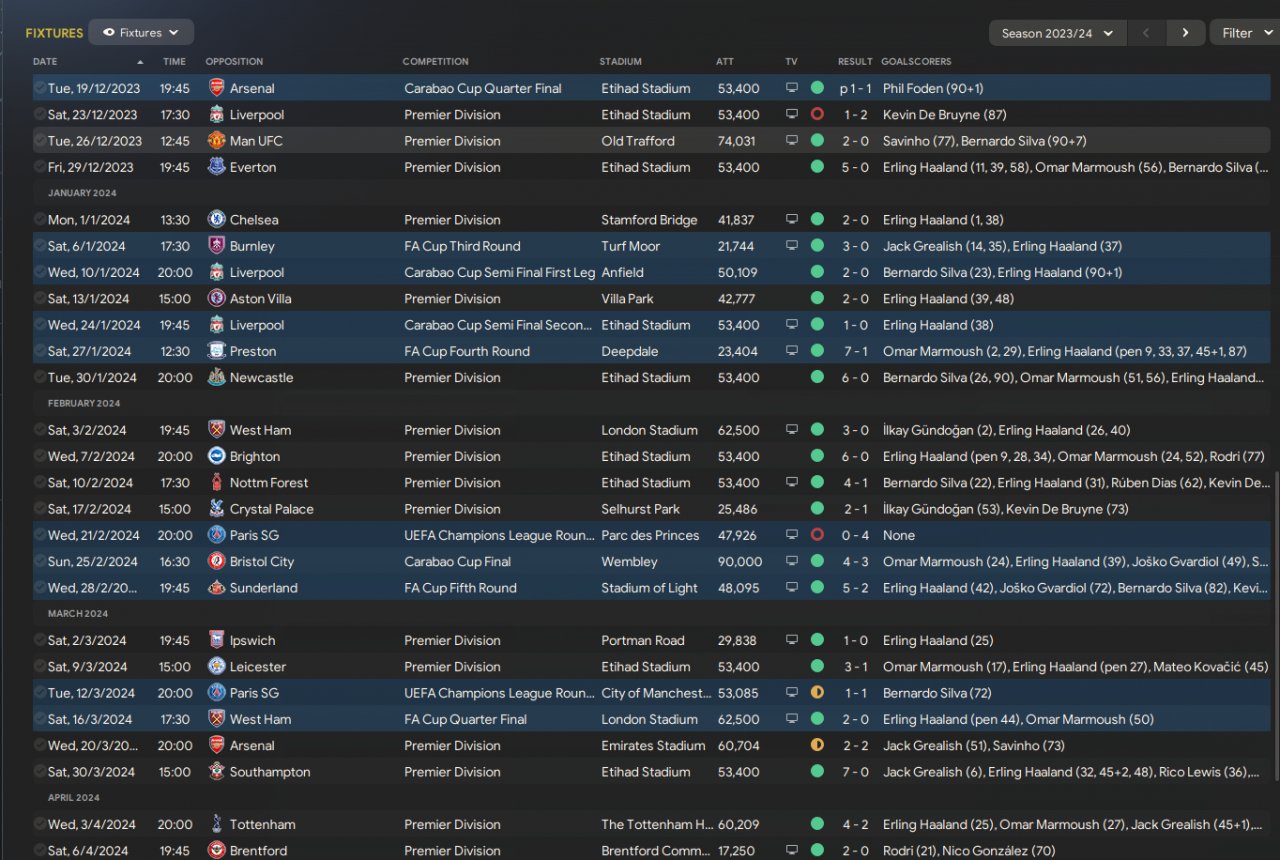Click the TV column header icon
The width and height of the screenshot is (1280, 860).
coord(792,62)
